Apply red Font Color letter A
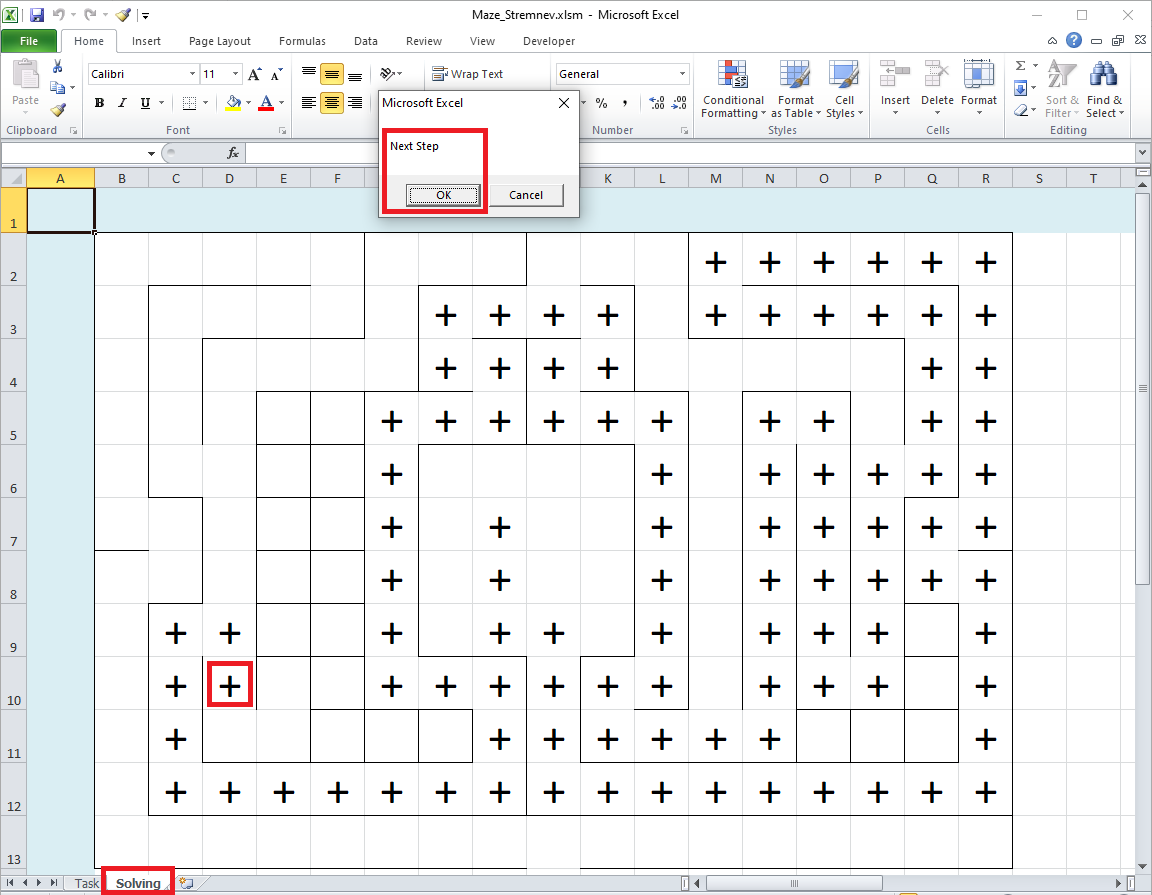 coord(267,103)
